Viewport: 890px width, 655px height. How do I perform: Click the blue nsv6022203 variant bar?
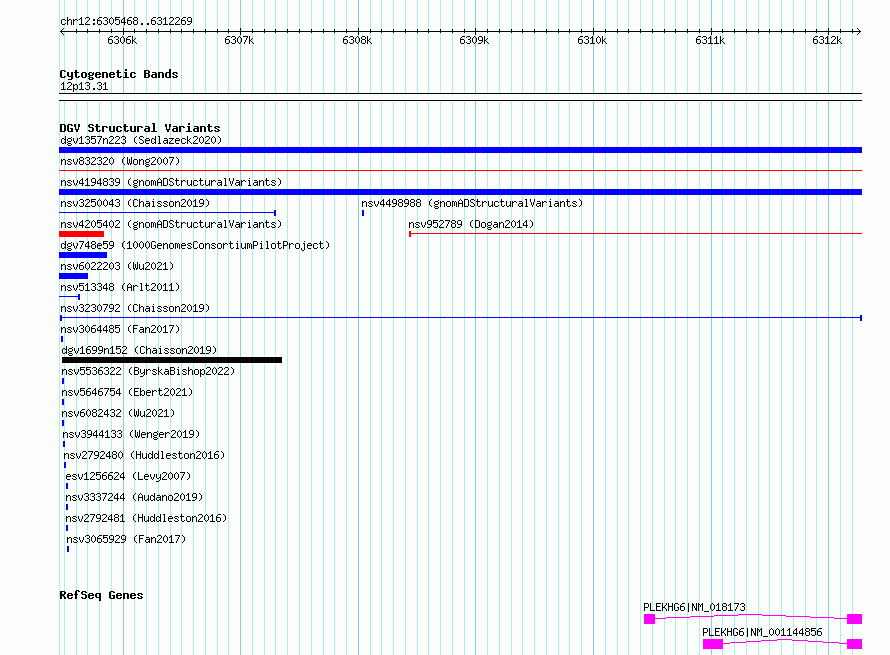(x=73, y=276)
